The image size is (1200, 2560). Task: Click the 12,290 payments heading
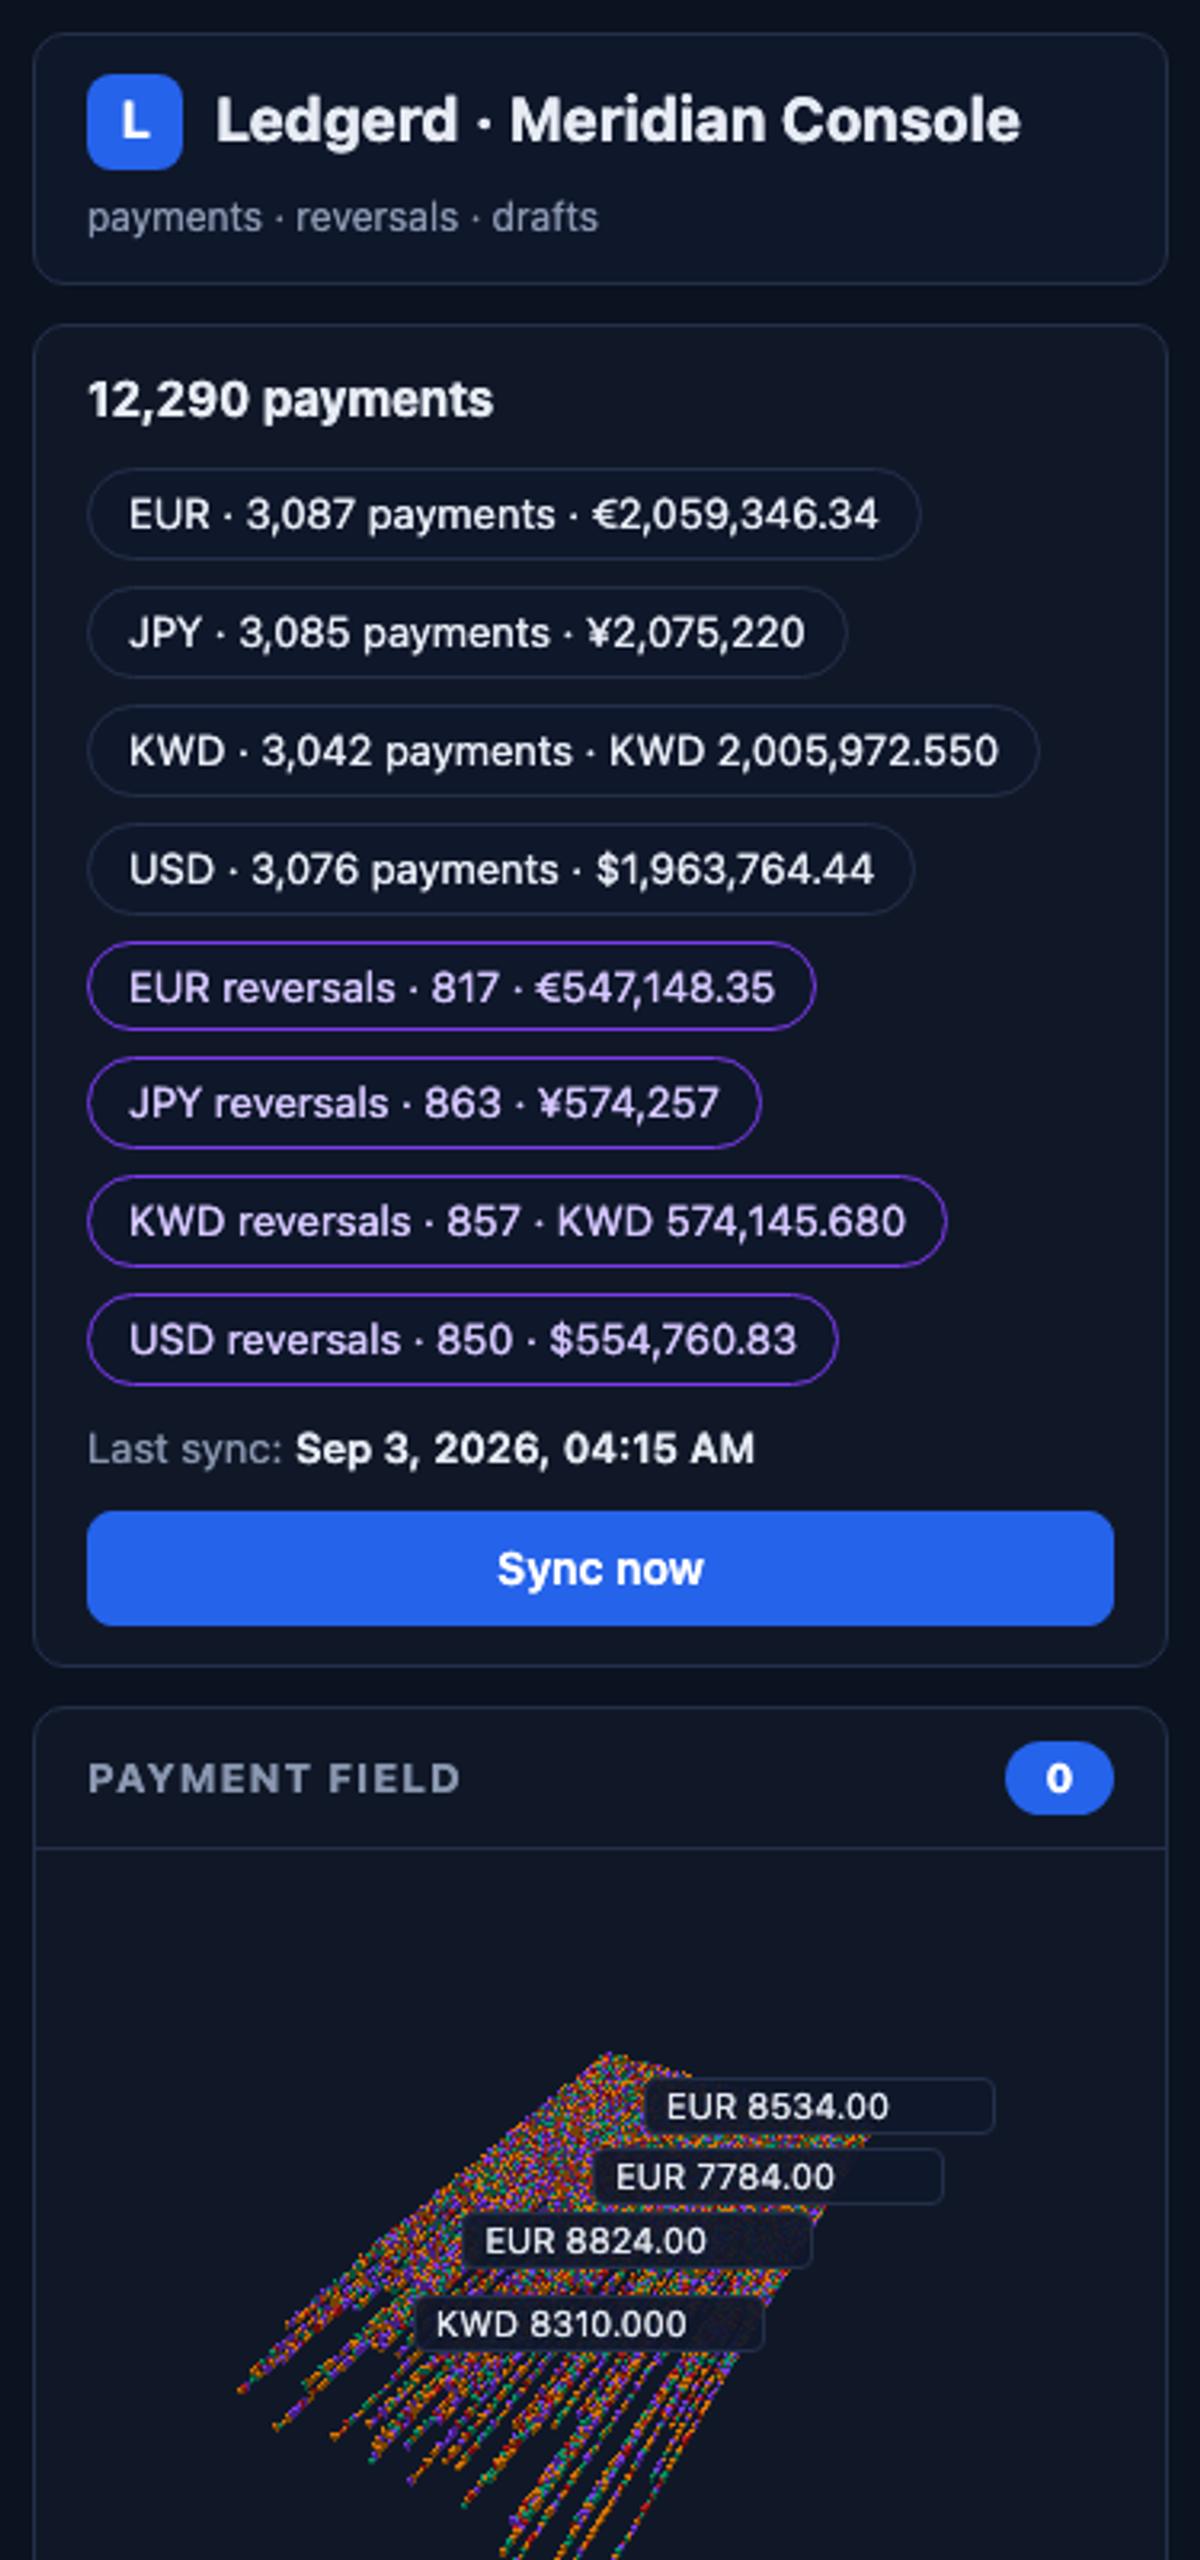coord(290,399)
